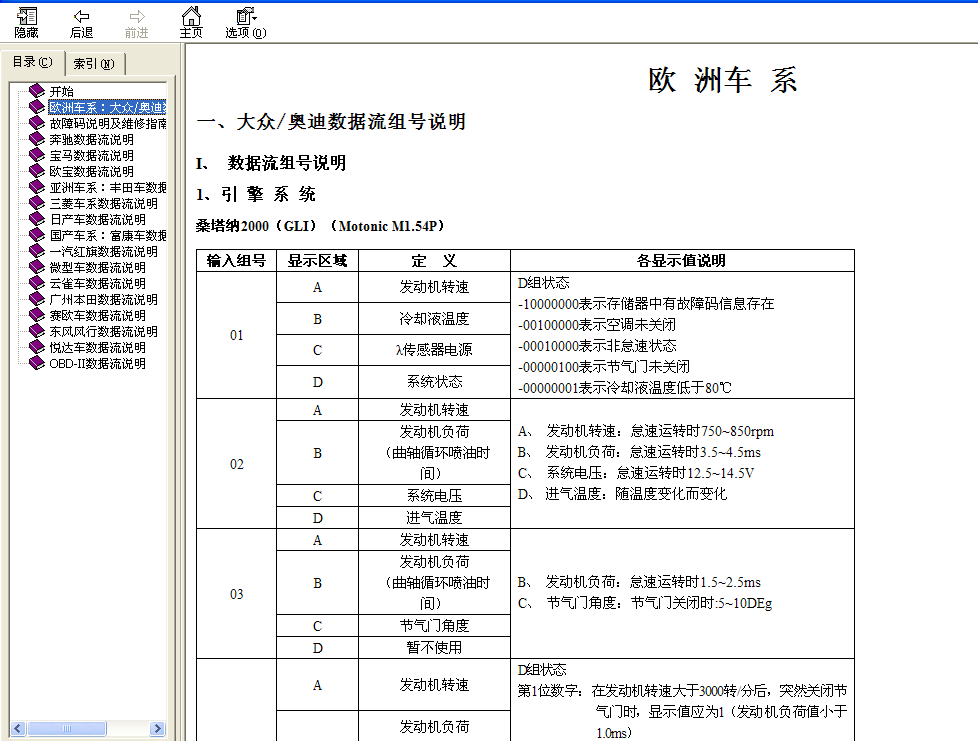Click the book icon beside 亚洲车系
Screen dimensions: 978x741
point(37,187)
